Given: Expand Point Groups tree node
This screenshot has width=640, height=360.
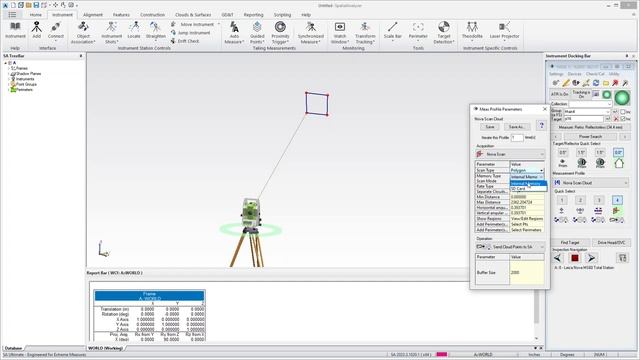Looking at the screenshot, I should (x=9, y=84).
